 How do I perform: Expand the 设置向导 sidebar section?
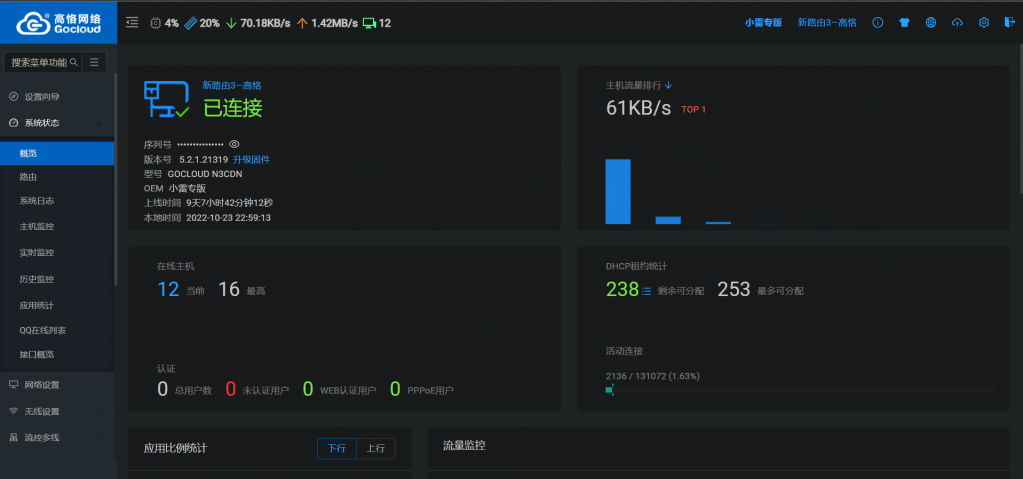click(x=57, y=97)
